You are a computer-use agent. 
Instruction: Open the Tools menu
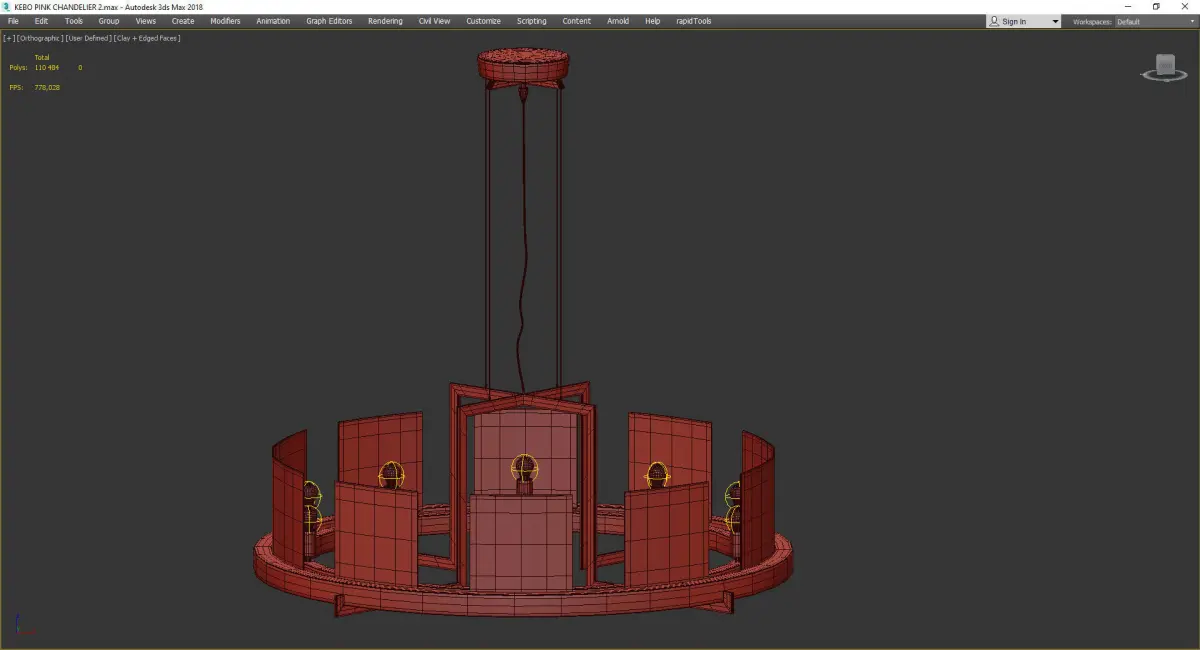[74, 21]
